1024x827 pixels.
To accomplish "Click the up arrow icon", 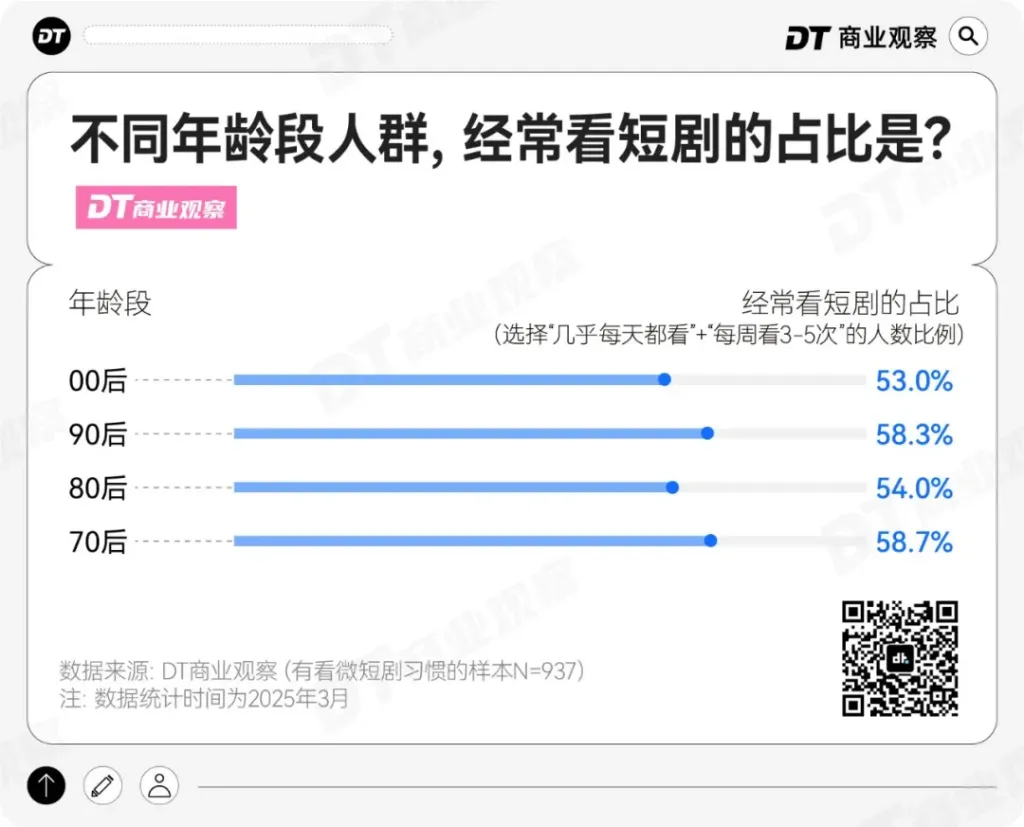I will point(46,785).
